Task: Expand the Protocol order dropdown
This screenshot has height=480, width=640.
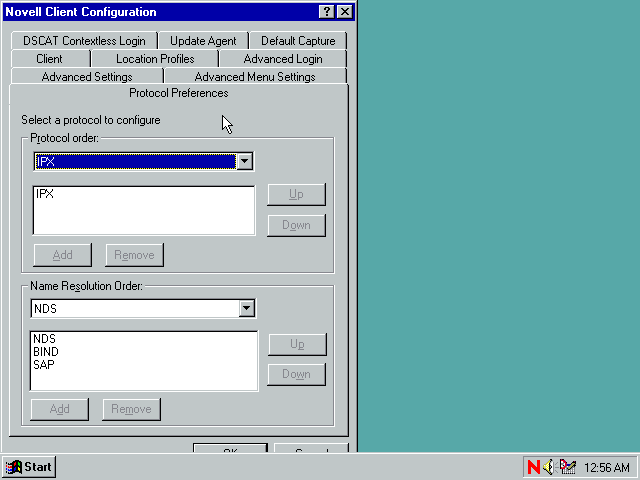Action: (x=245, y=161)
